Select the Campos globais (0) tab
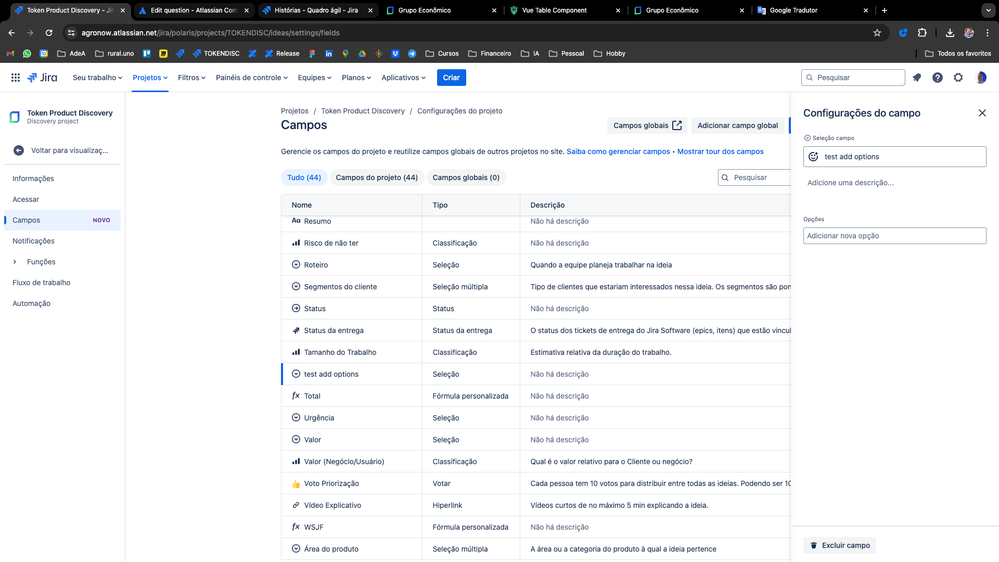999x562 pixels. point(466,178)
